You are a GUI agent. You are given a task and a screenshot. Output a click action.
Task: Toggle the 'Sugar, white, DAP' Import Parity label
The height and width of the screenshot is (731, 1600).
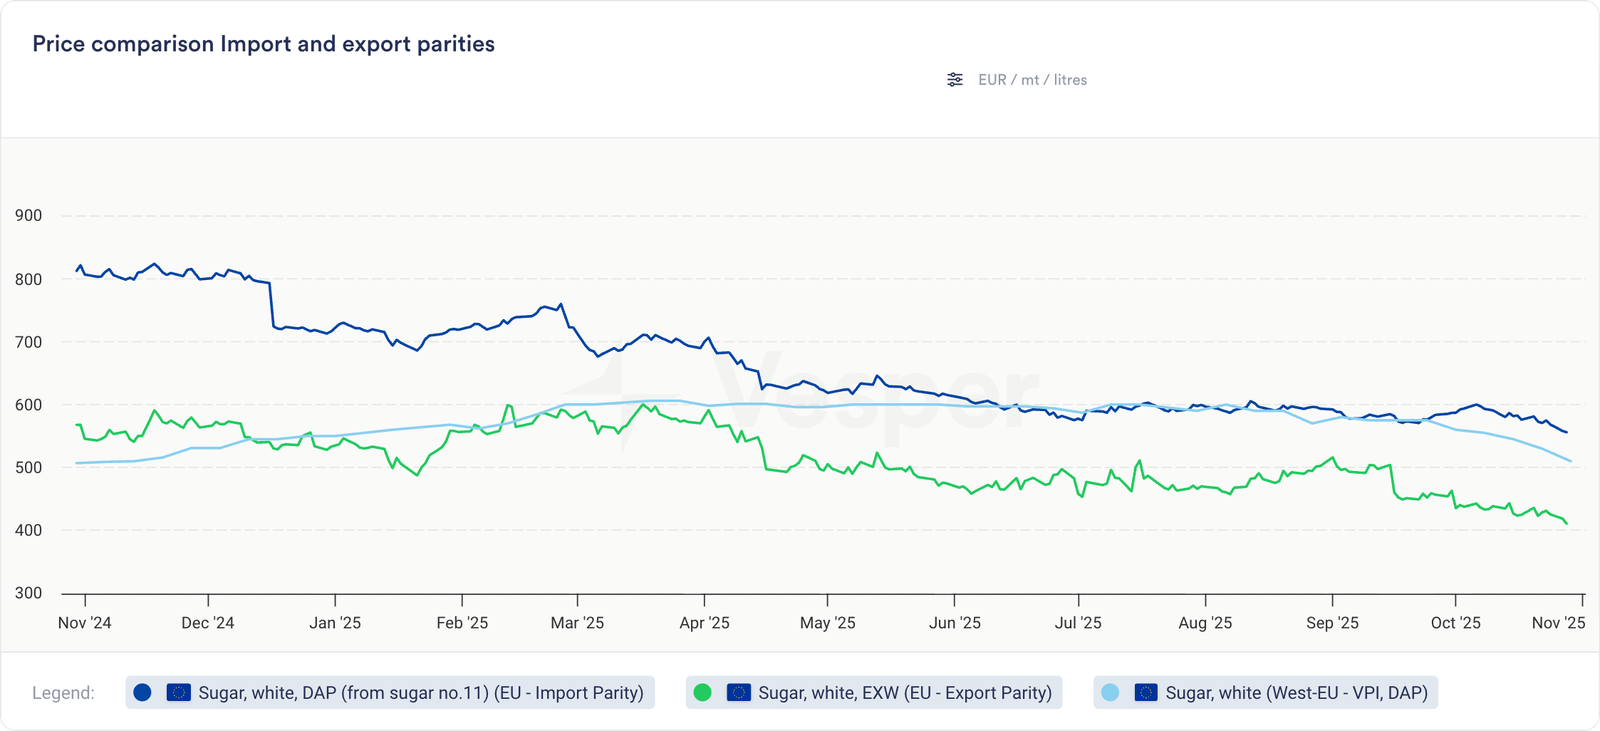tap(420, 692)
